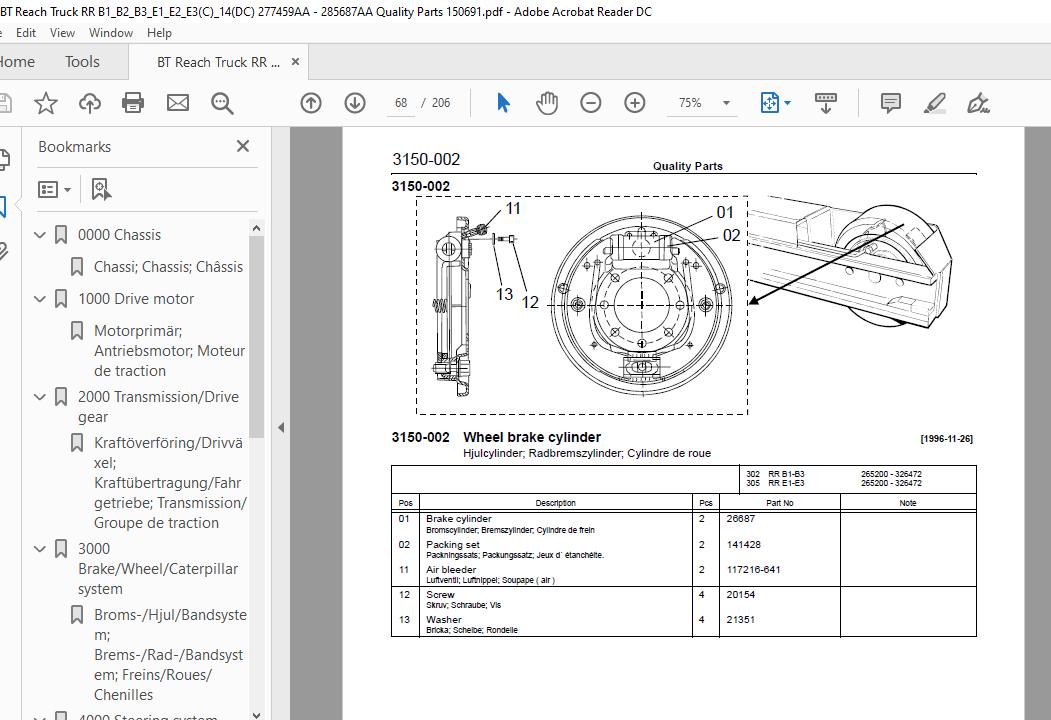This screenshot has width=1051, height=720.
Task: Select the hand pan tool
Action: pyautogui.click(x=547, y=103)
